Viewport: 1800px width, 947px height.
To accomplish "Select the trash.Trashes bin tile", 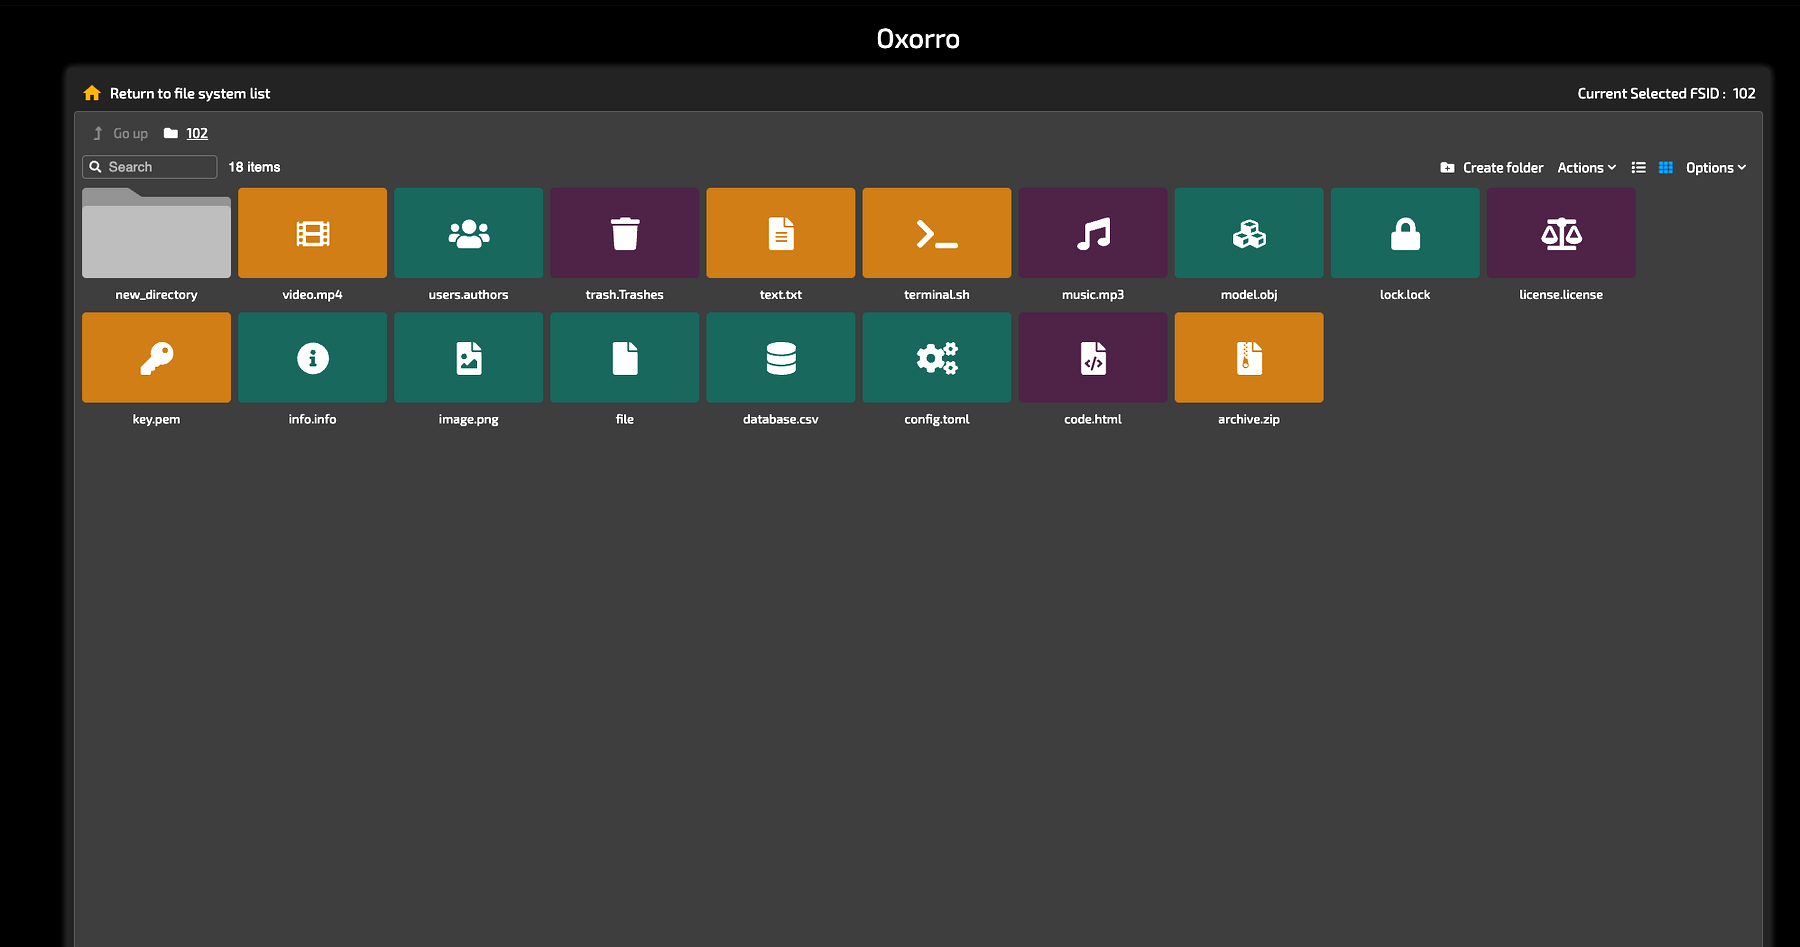I will tap(624, 233).
